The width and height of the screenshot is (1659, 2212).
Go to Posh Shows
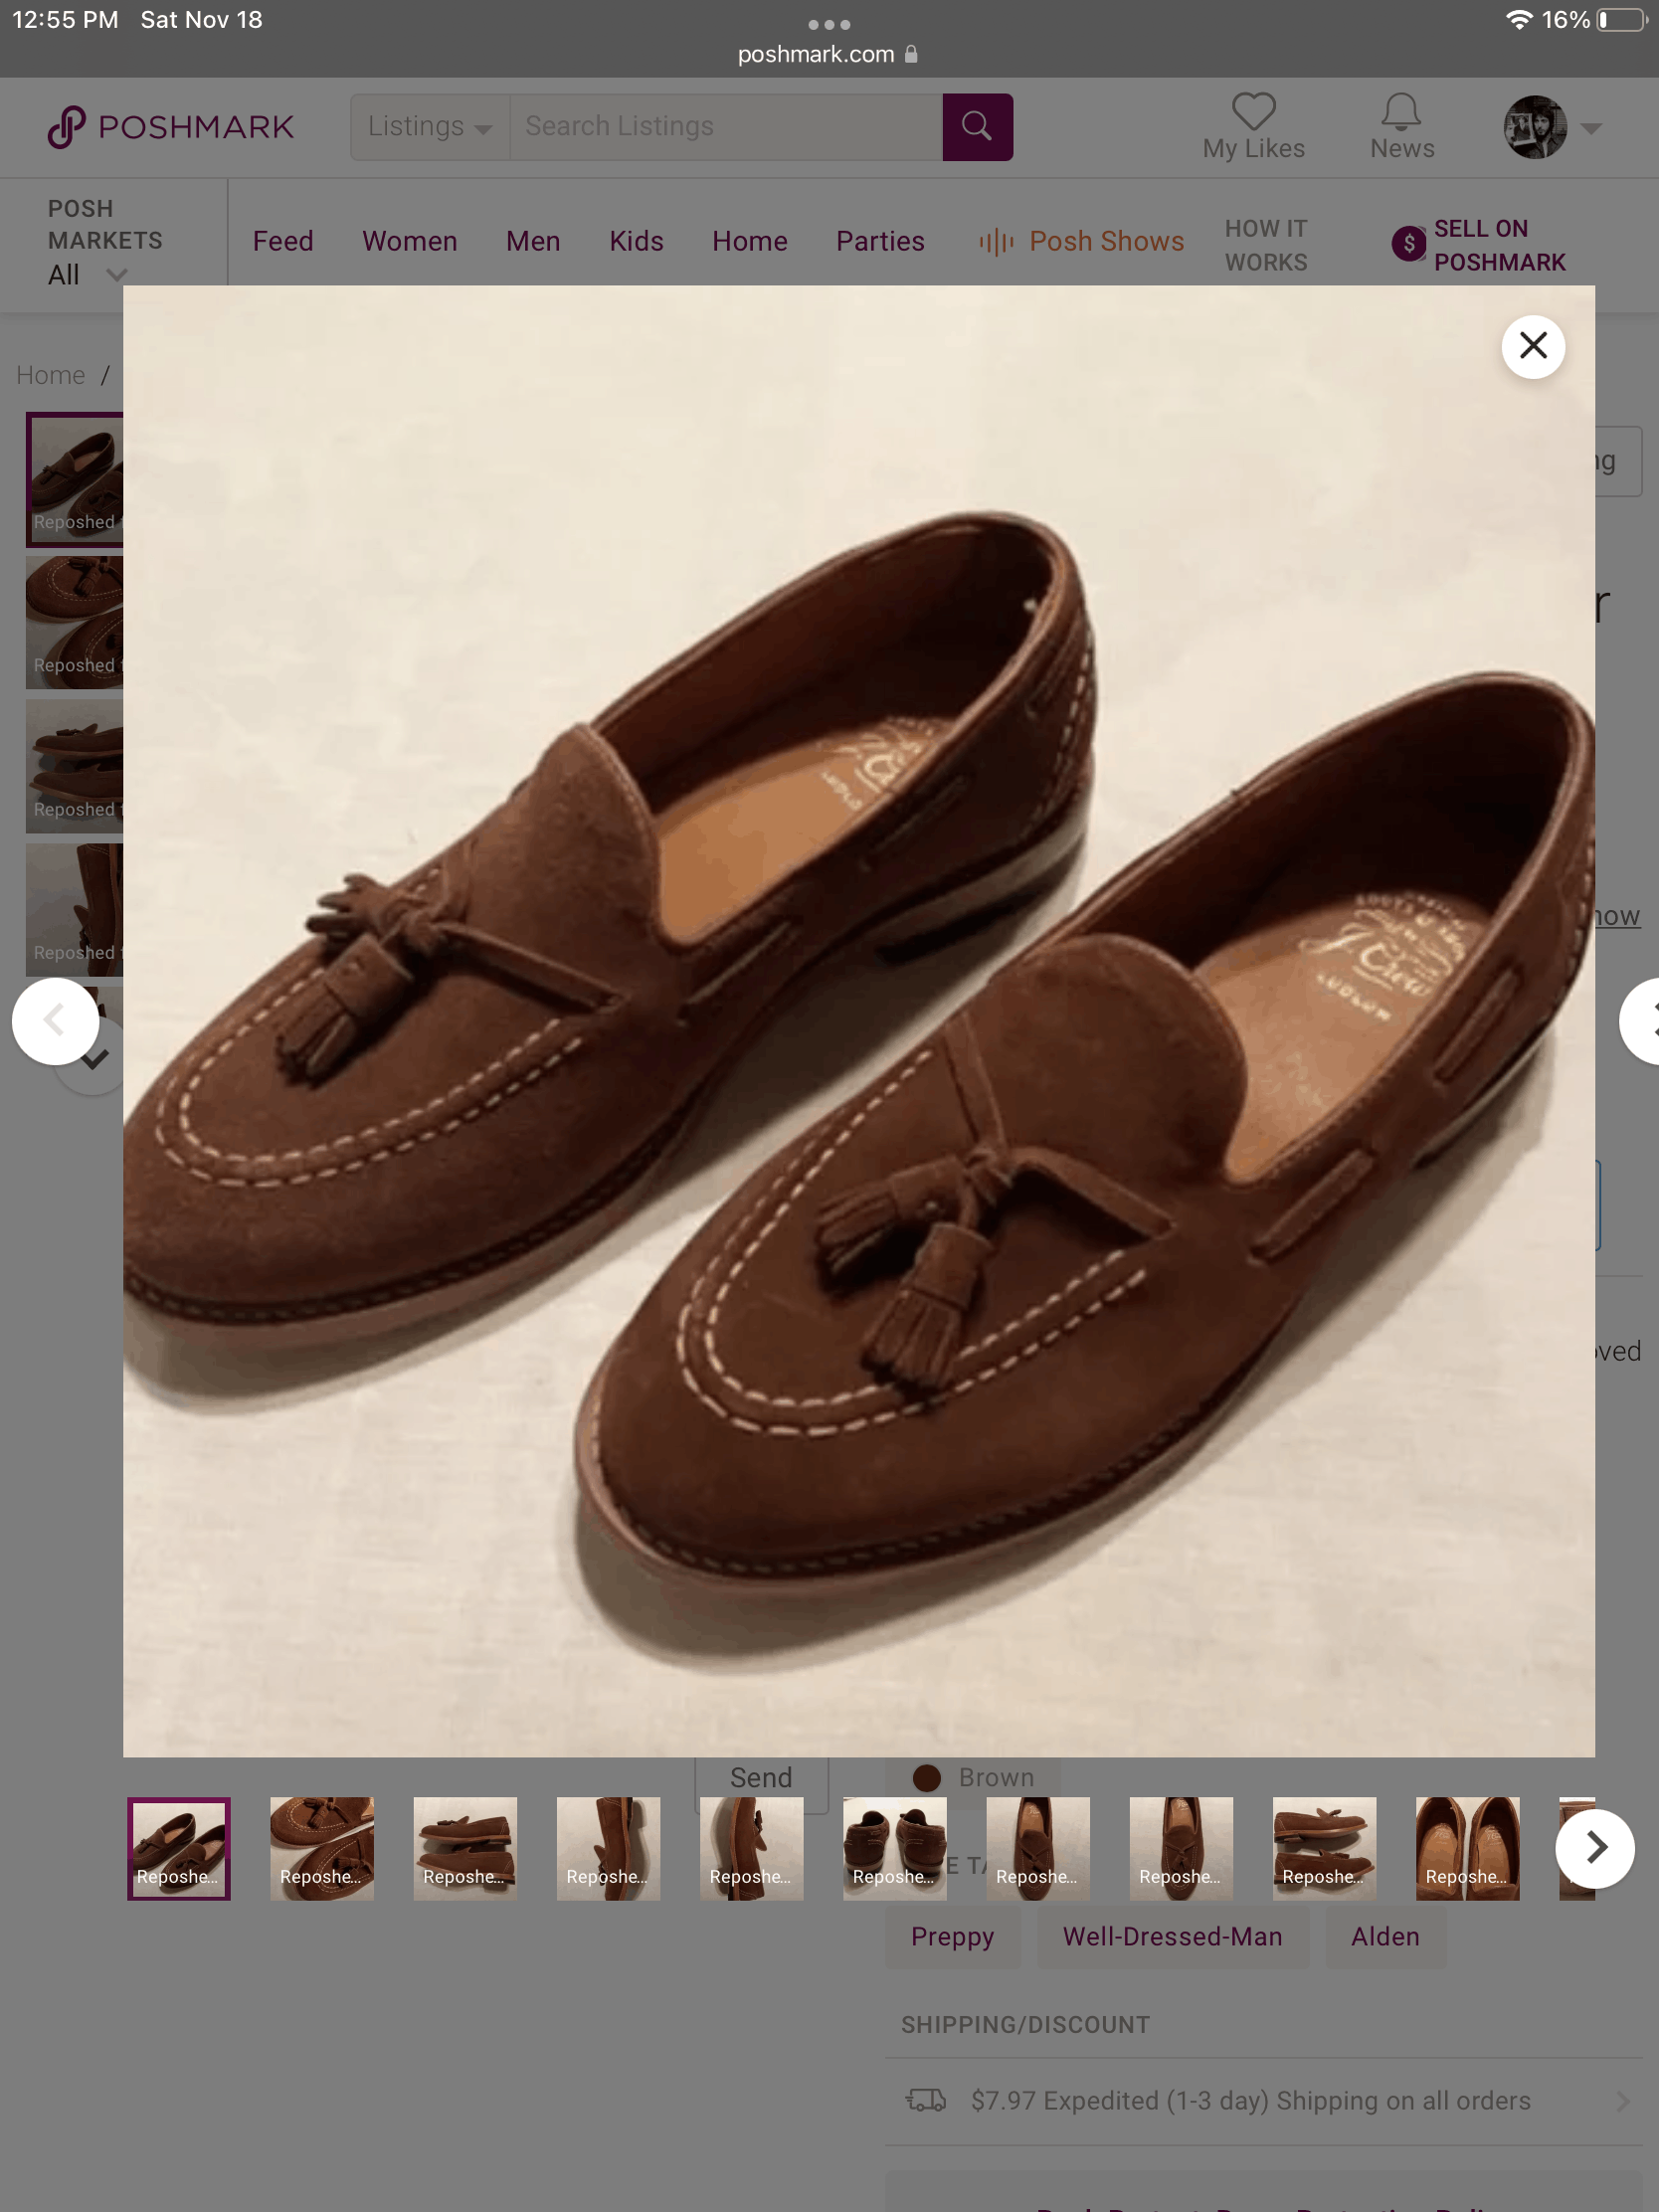(x=1081, y=241)
